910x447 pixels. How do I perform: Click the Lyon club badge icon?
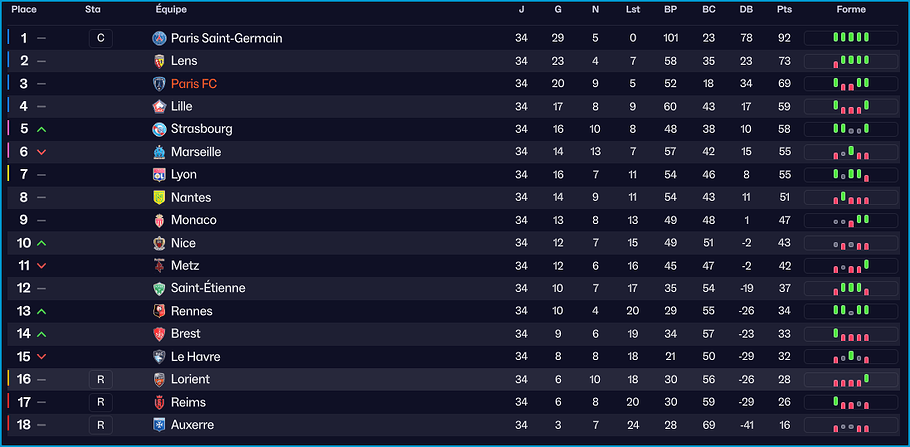click(x=159, y=175)
